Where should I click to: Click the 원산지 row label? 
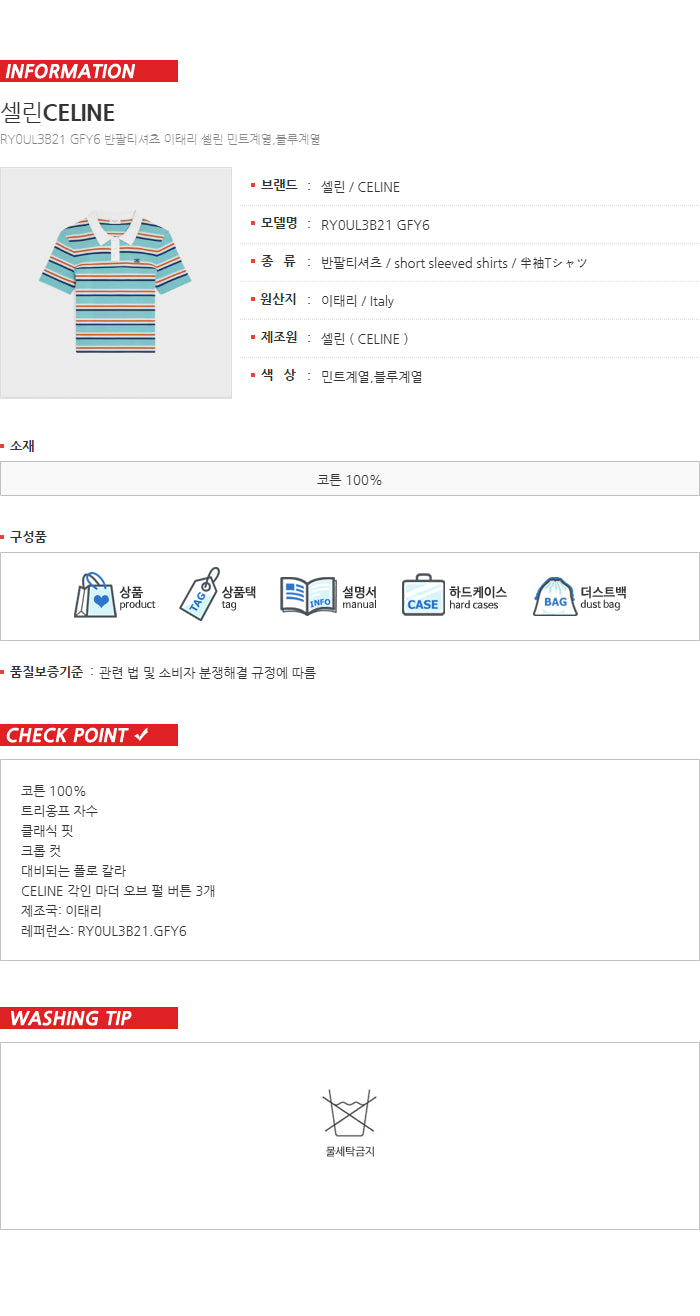(279, 300)
